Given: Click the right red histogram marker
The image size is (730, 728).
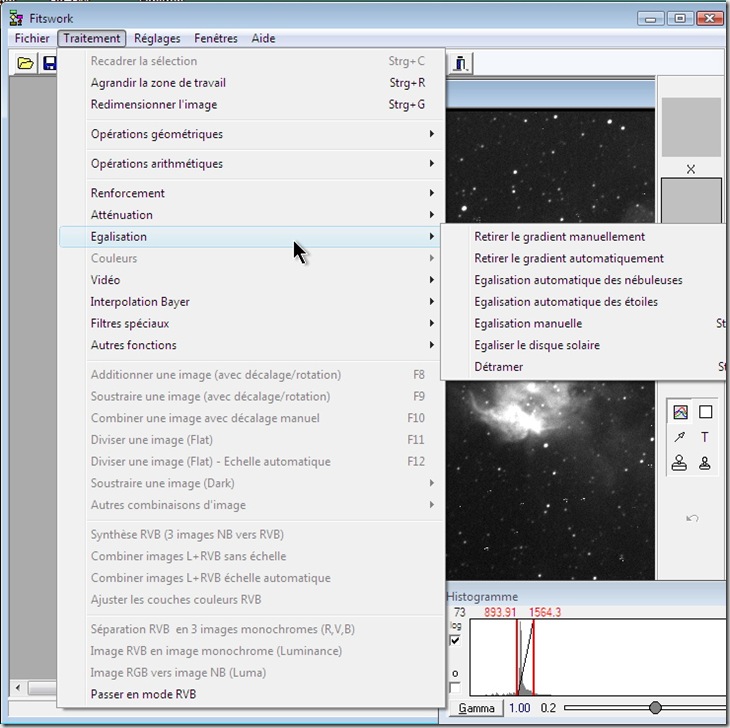Looking at the screenshot, I should coord(534,658).
